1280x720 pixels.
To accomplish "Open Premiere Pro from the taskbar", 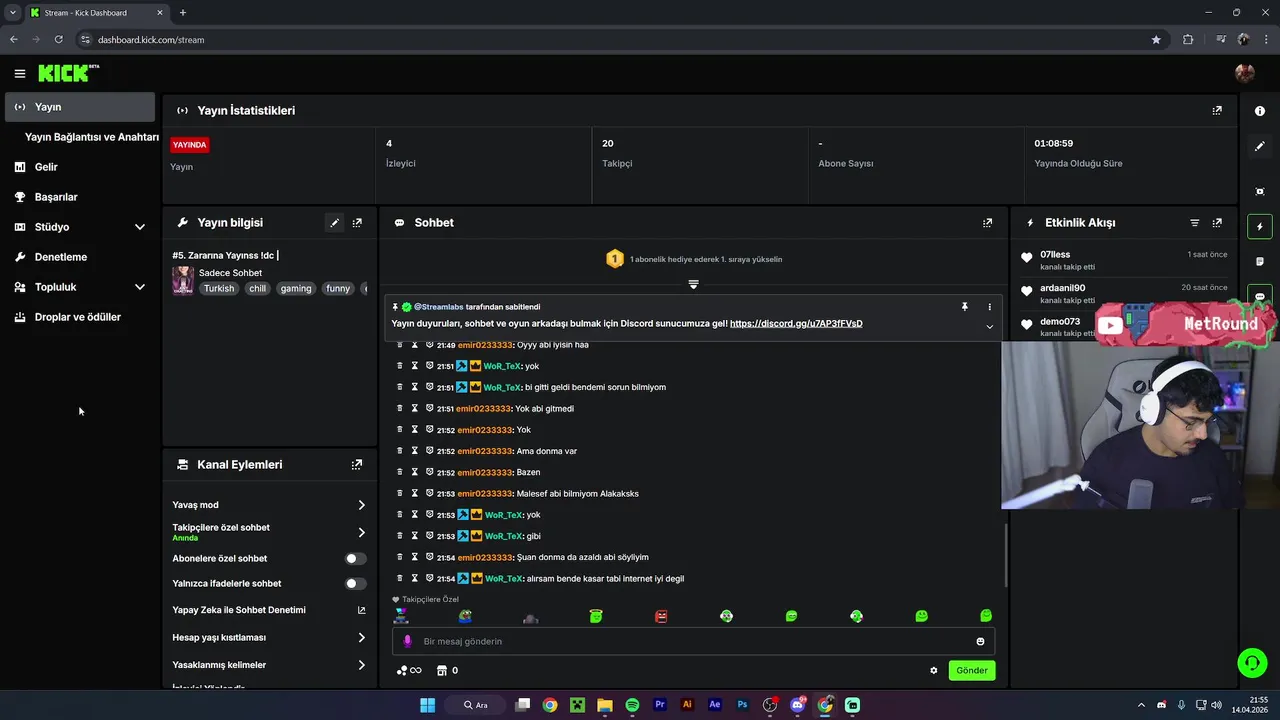I will [660, 705].
